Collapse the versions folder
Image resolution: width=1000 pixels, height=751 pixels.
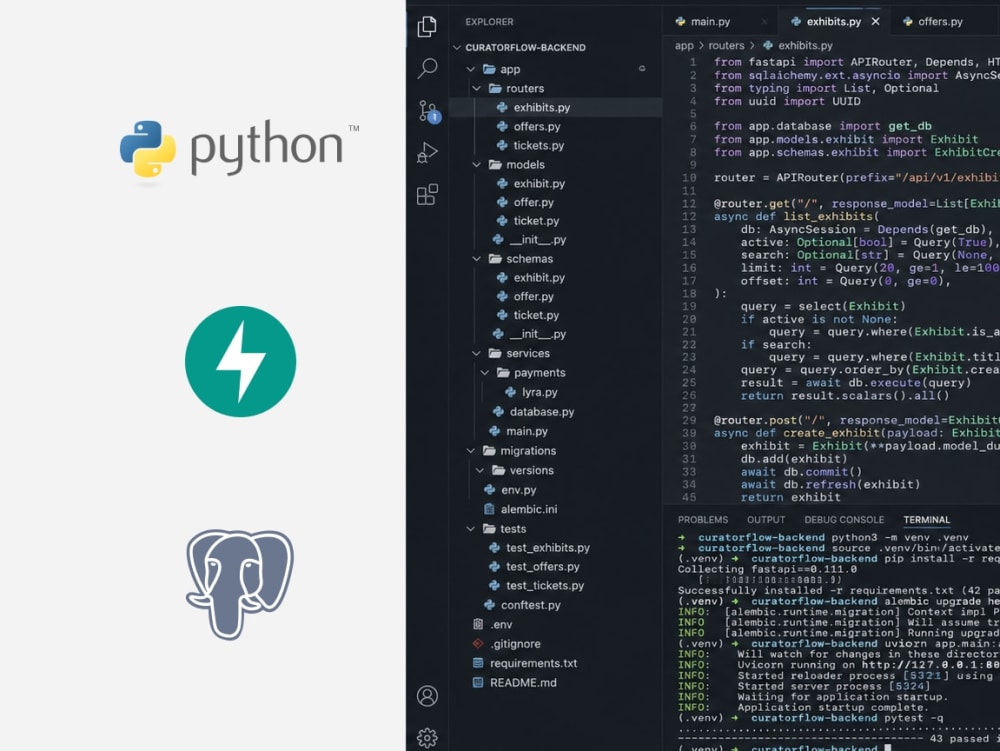[480, 470]
